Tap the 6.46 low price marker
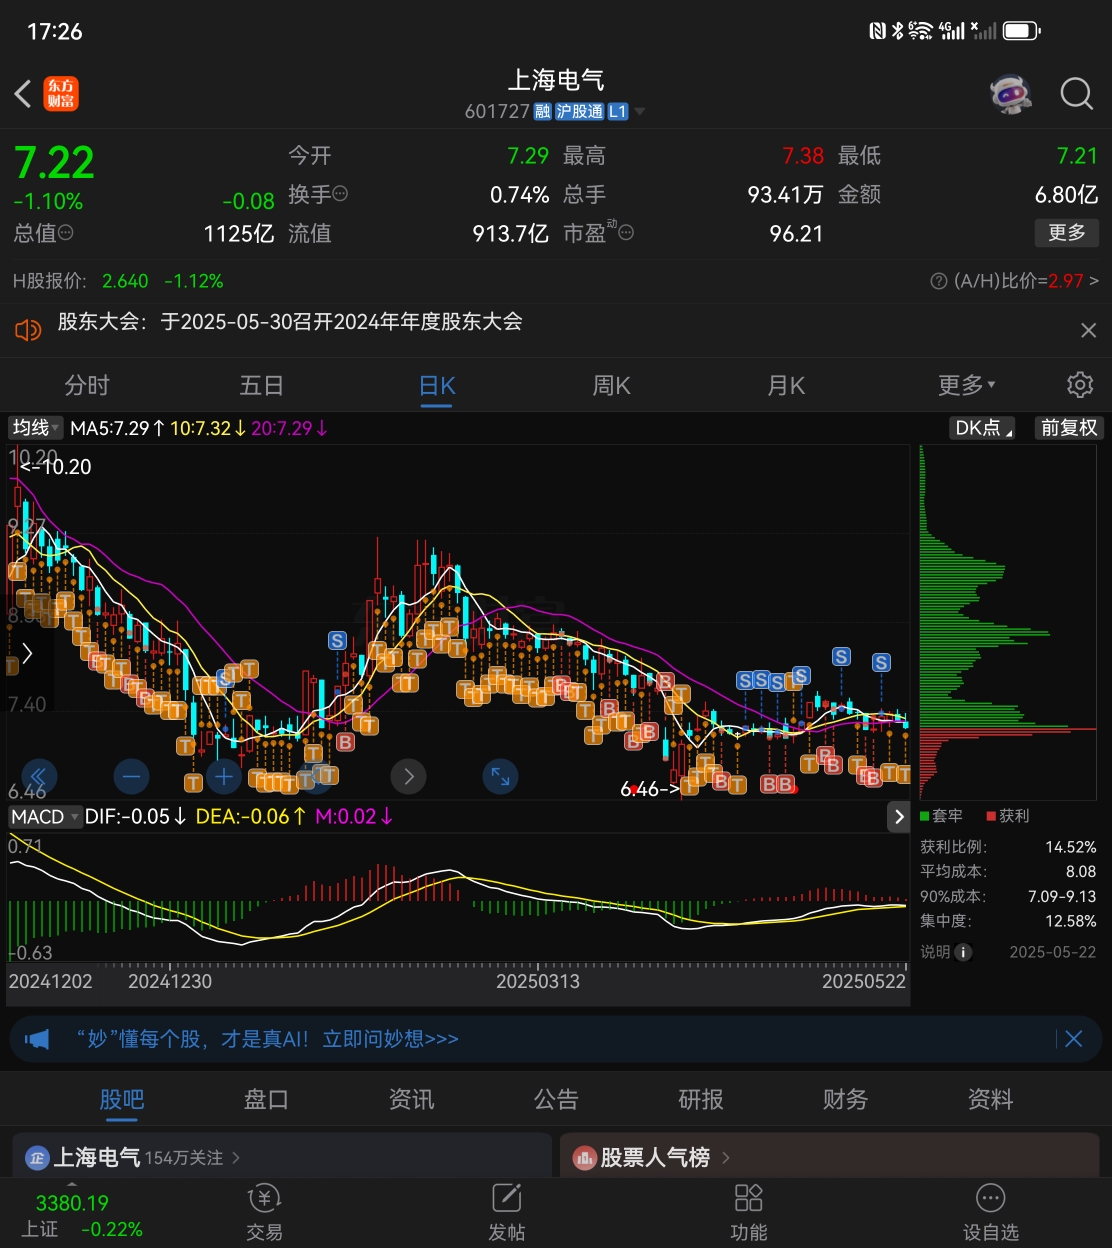Image resolution: width=1112 pixels, height=1248 pixels. tap(650, 789)
